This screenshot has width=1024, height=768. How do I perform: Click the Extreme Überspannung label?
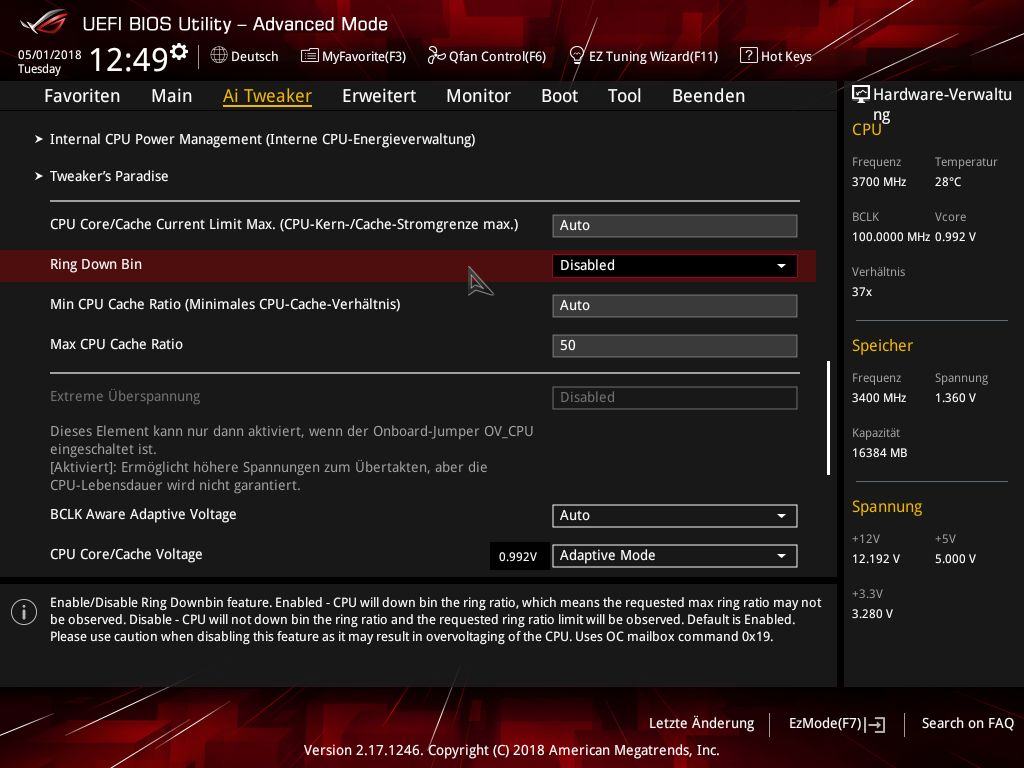click(125, 396)
